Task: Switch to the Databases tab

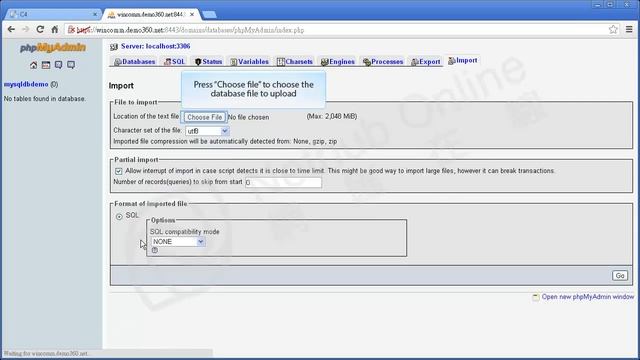Action: click(134, 62)
